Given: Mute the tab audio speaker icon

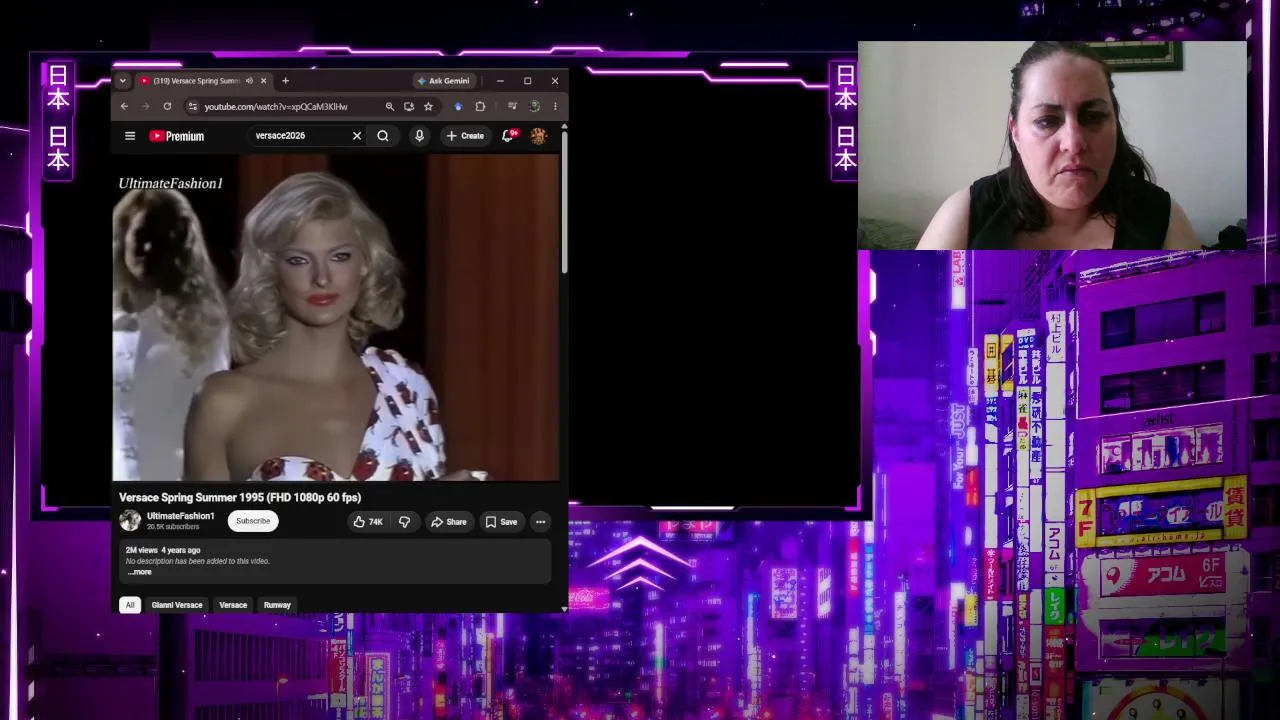Looking at the screenshot, I should 249,81.
